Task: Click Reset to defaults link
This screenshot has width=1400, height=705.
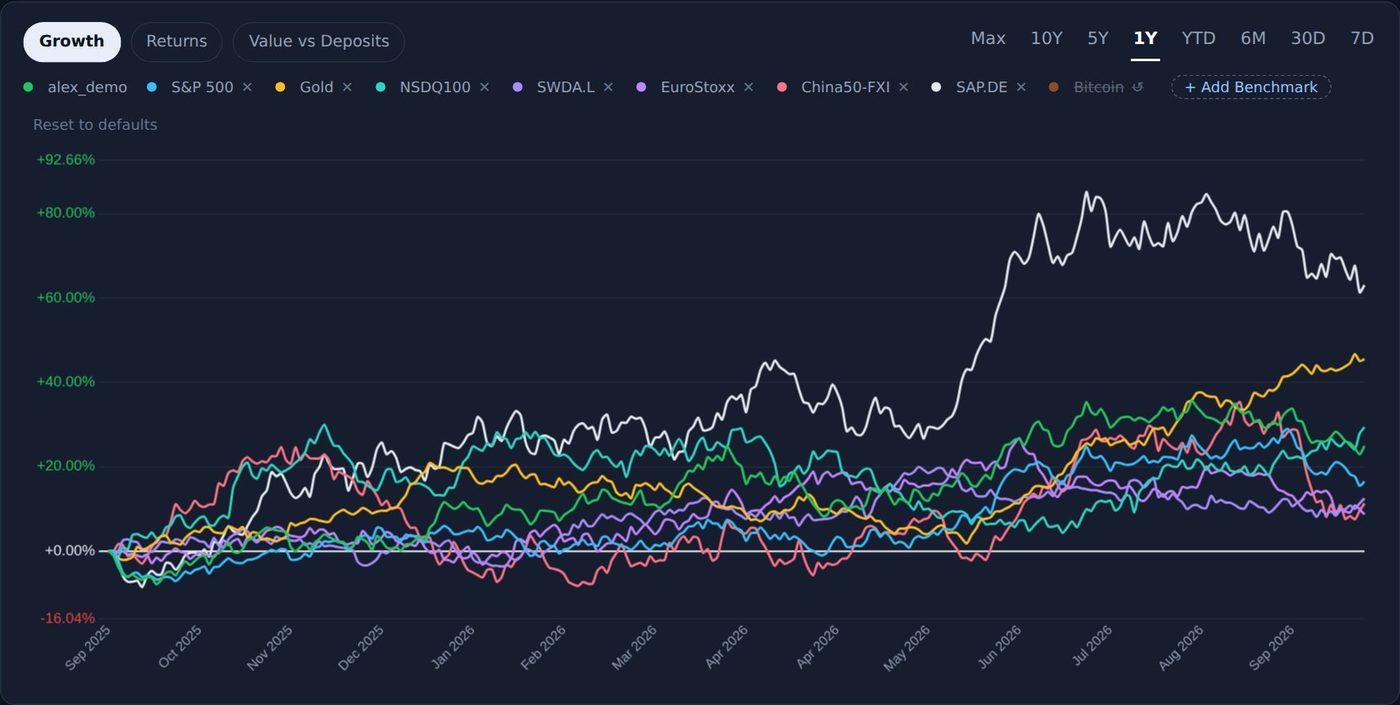Action: pyautogui.click(x=95, y=125)
